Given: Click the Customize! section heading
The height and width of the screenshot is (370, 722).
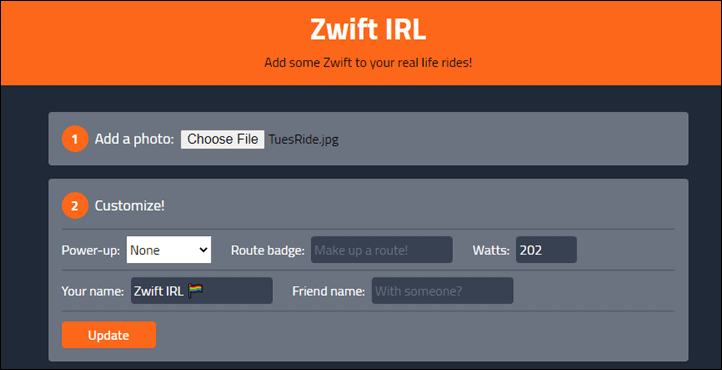Looking at the screenshot, I should 129,206.
